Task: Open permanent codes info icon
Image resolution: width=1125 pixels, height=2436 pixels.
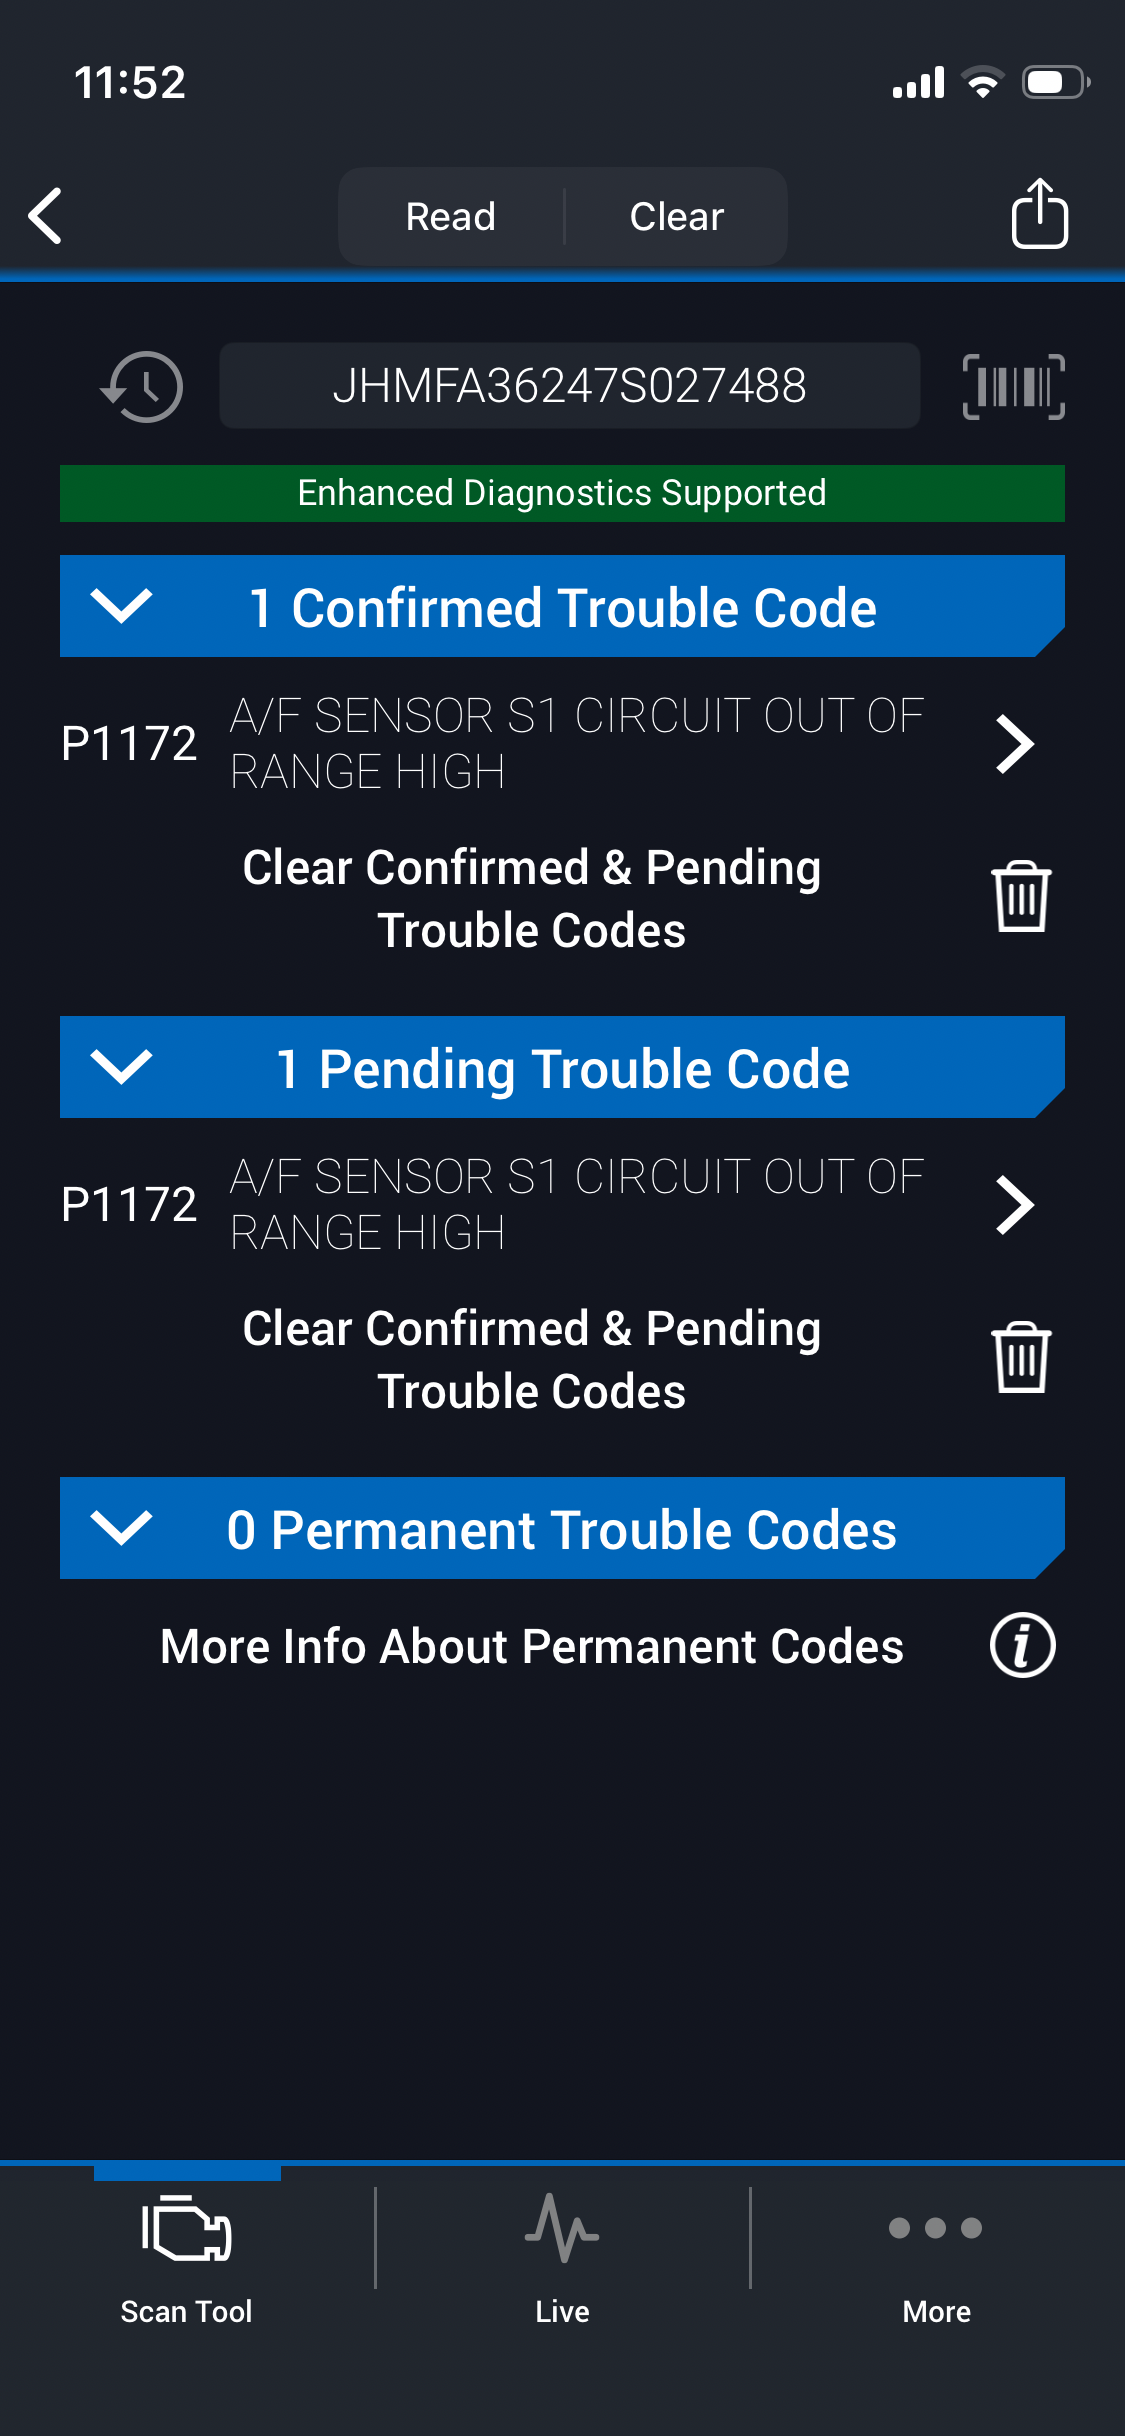Action: point(1022,1645)
